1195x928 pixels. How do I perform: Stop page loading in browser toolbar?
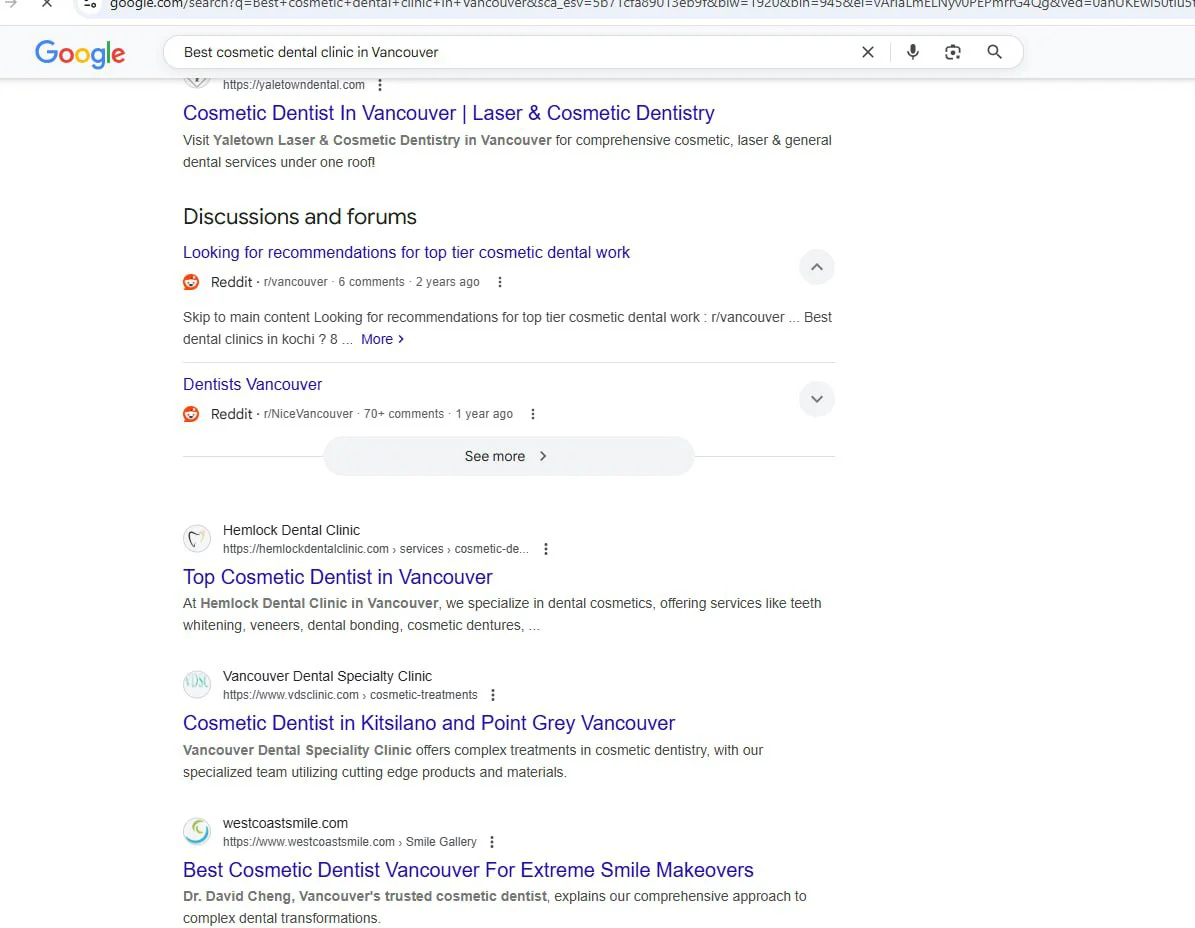(46, 4)
